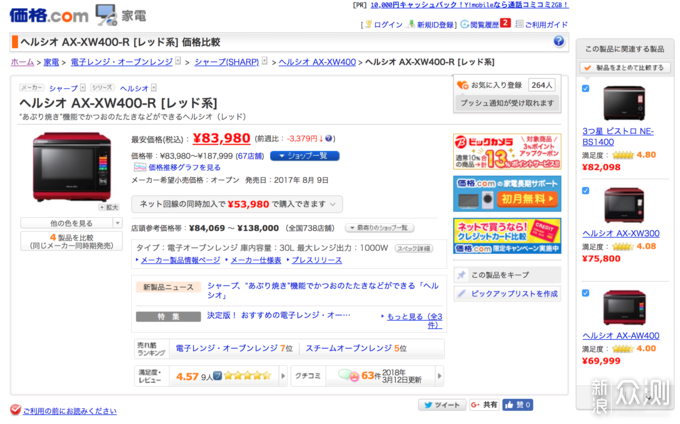Go to the ホーム breadcrumb
Image resolution: width=680 pixels, height=424 pixels.
pyautogui.click(x=22, y=62)
